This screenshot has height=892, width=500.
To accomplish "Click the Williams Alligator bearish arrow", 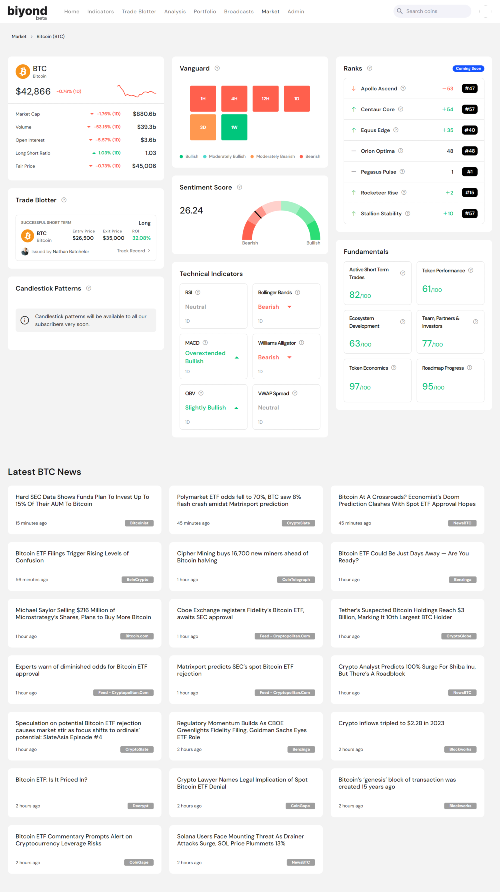I will point(289,357).
